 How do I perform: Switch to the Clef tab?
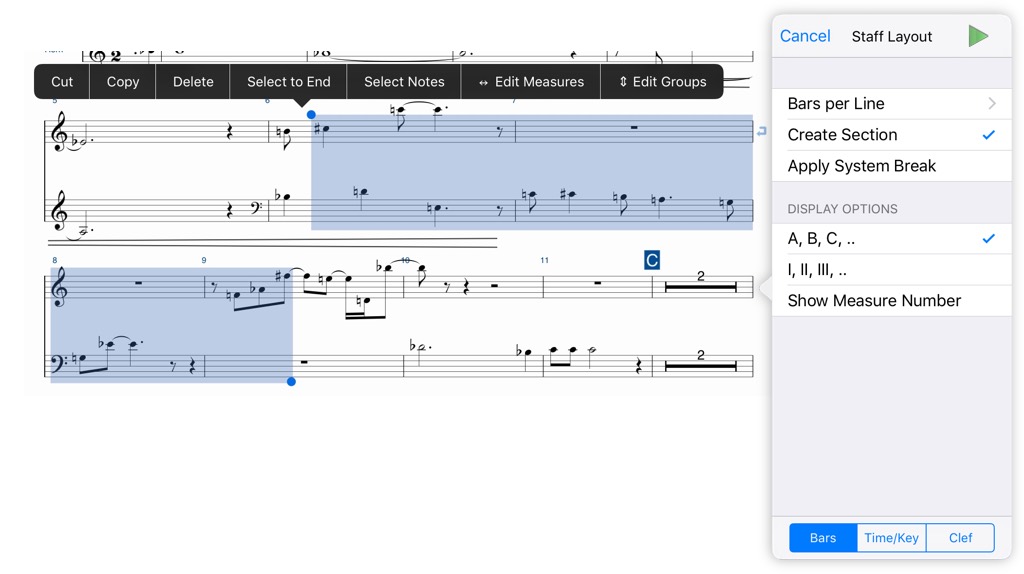coord(960,537)
